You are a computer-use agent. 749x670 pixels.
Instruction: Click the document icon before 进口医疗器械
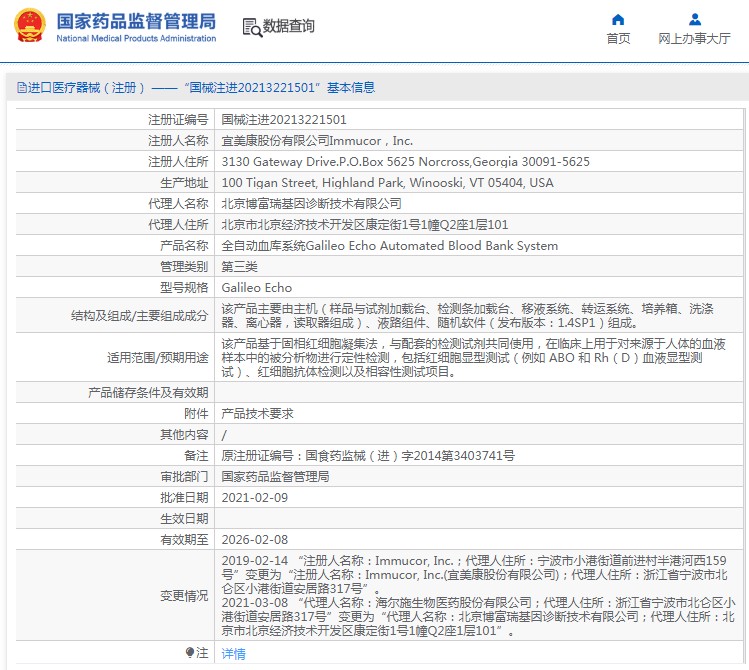coord(21,87)
